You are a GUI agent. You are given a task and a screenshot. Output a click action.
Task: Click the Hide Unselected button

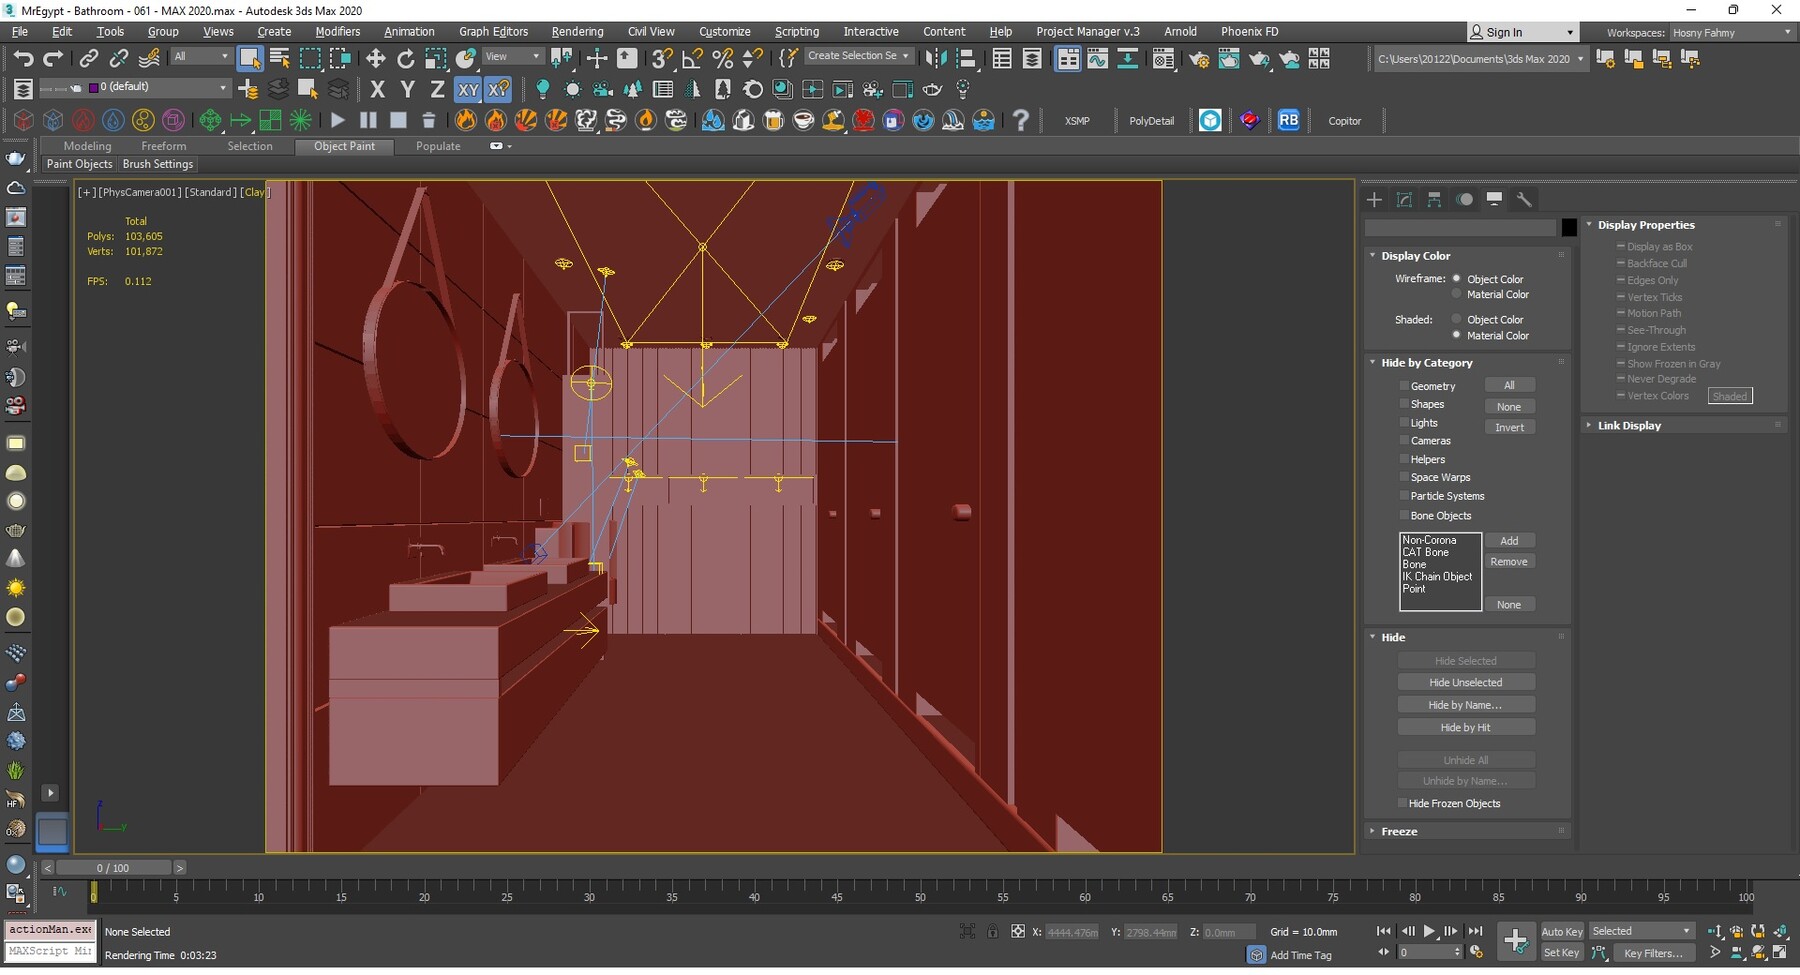pos(1465,682)
